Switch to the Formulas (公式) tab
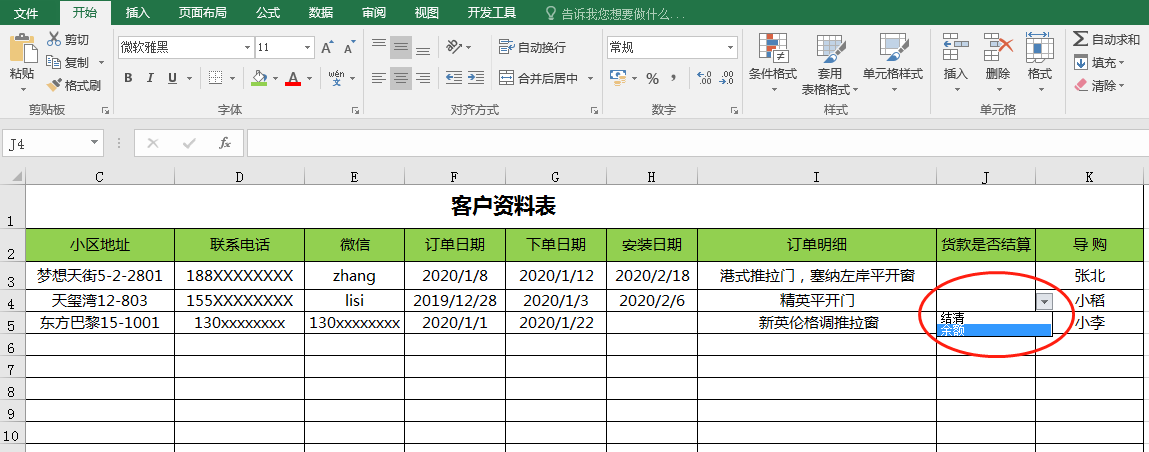 [x=268, y=12]
